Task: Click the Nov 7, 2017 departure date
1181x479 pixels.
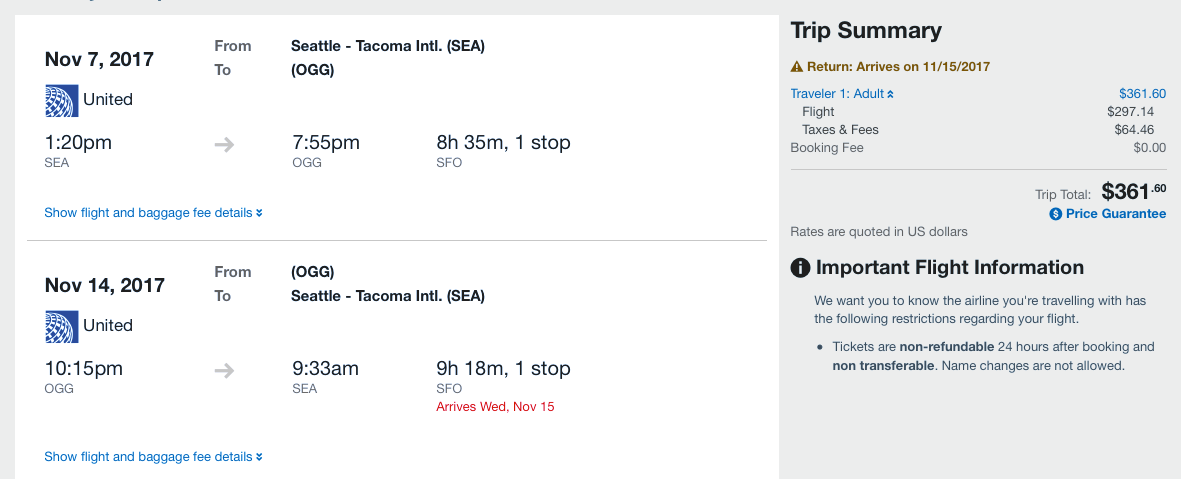Action: [99, 59]
